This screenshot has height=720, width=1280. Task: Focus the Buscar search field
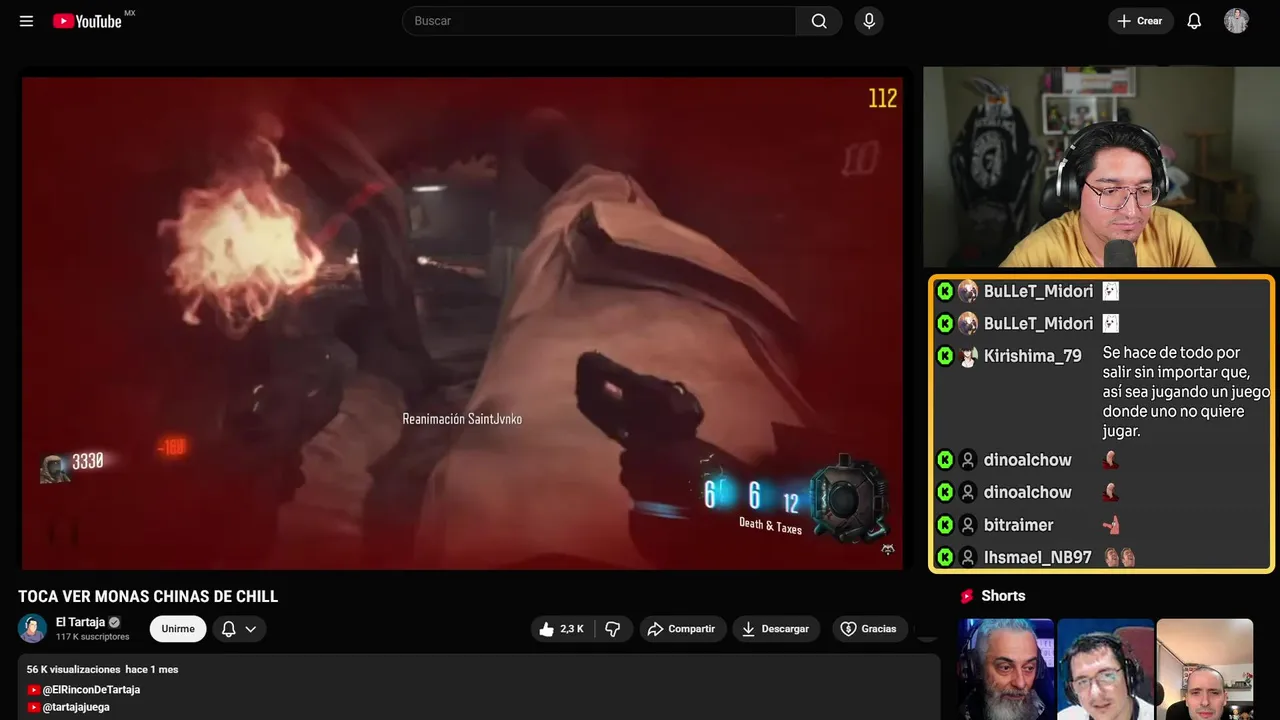click(598, 21)
